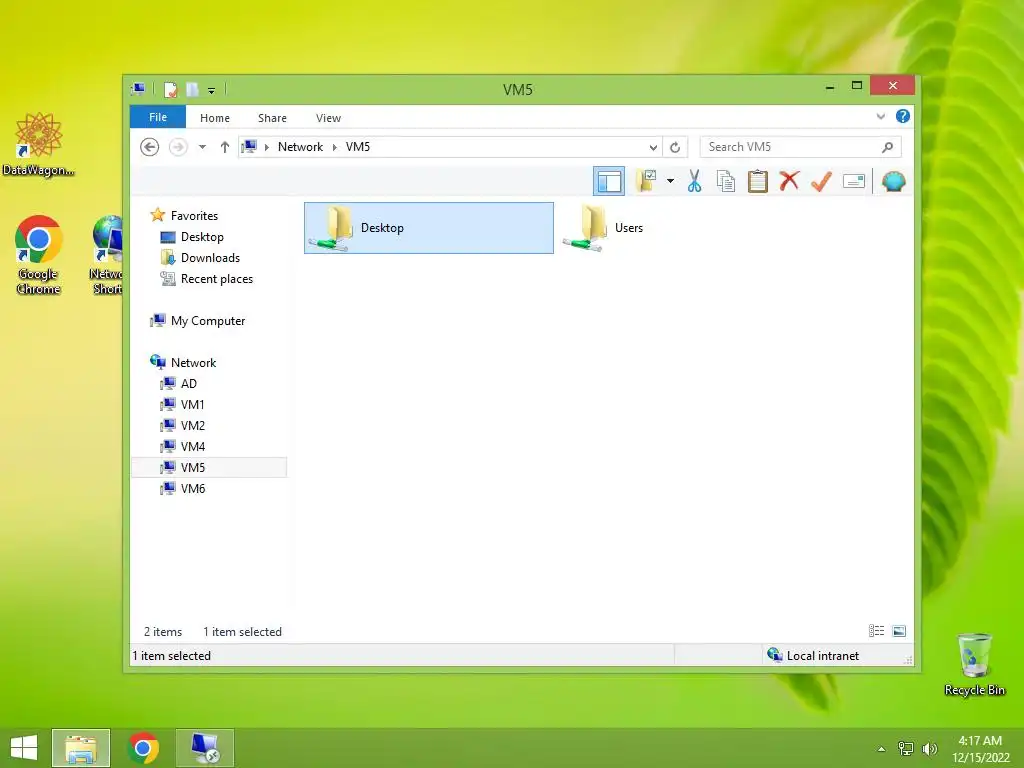
Task: Switch to details view in status bar
Action: (x=876, y=630)
